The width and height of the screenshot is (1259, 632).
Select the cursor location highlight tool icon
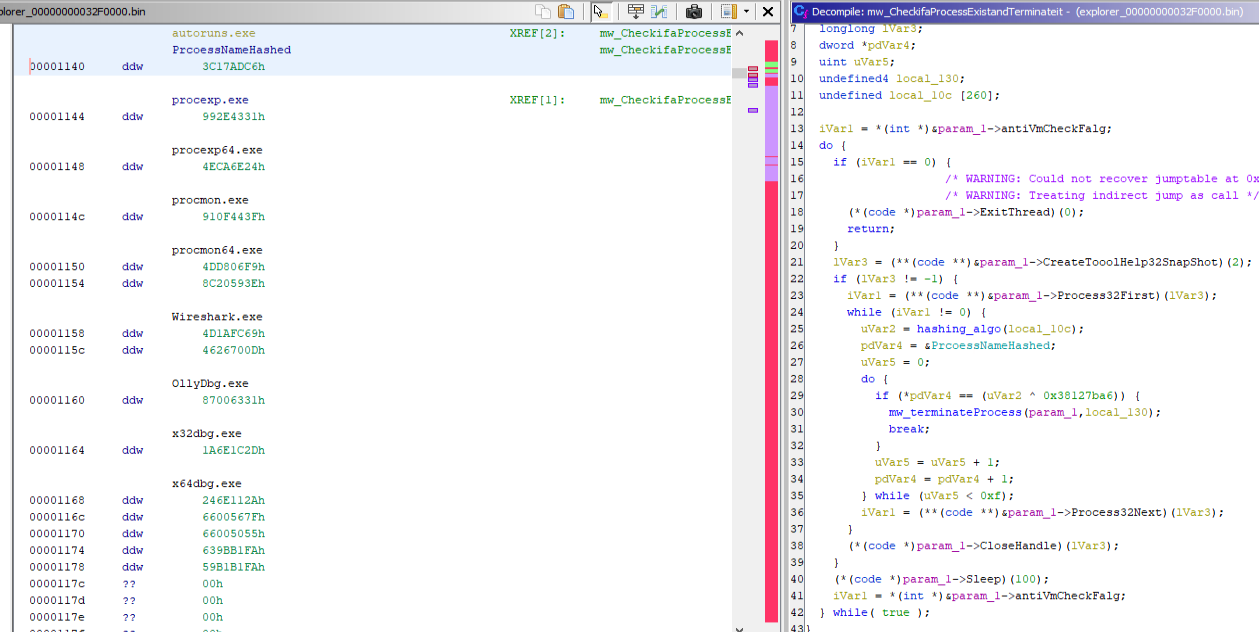(601, 10)
